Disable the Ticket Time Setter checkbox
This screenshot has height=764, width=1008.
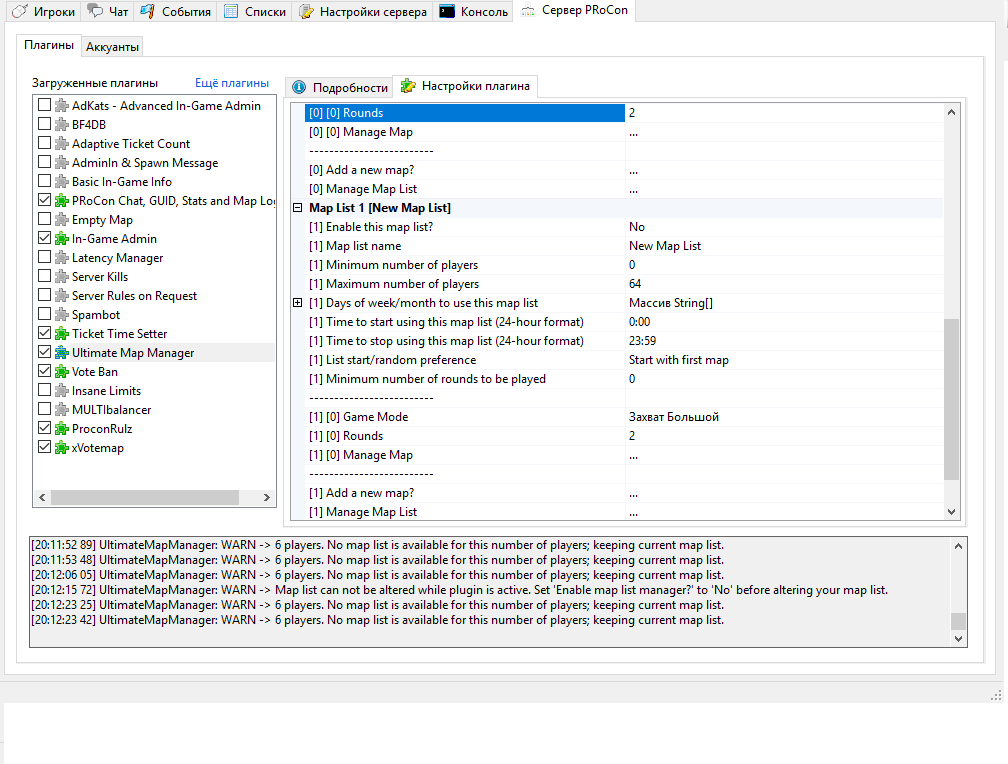click(x=44, y=334)
